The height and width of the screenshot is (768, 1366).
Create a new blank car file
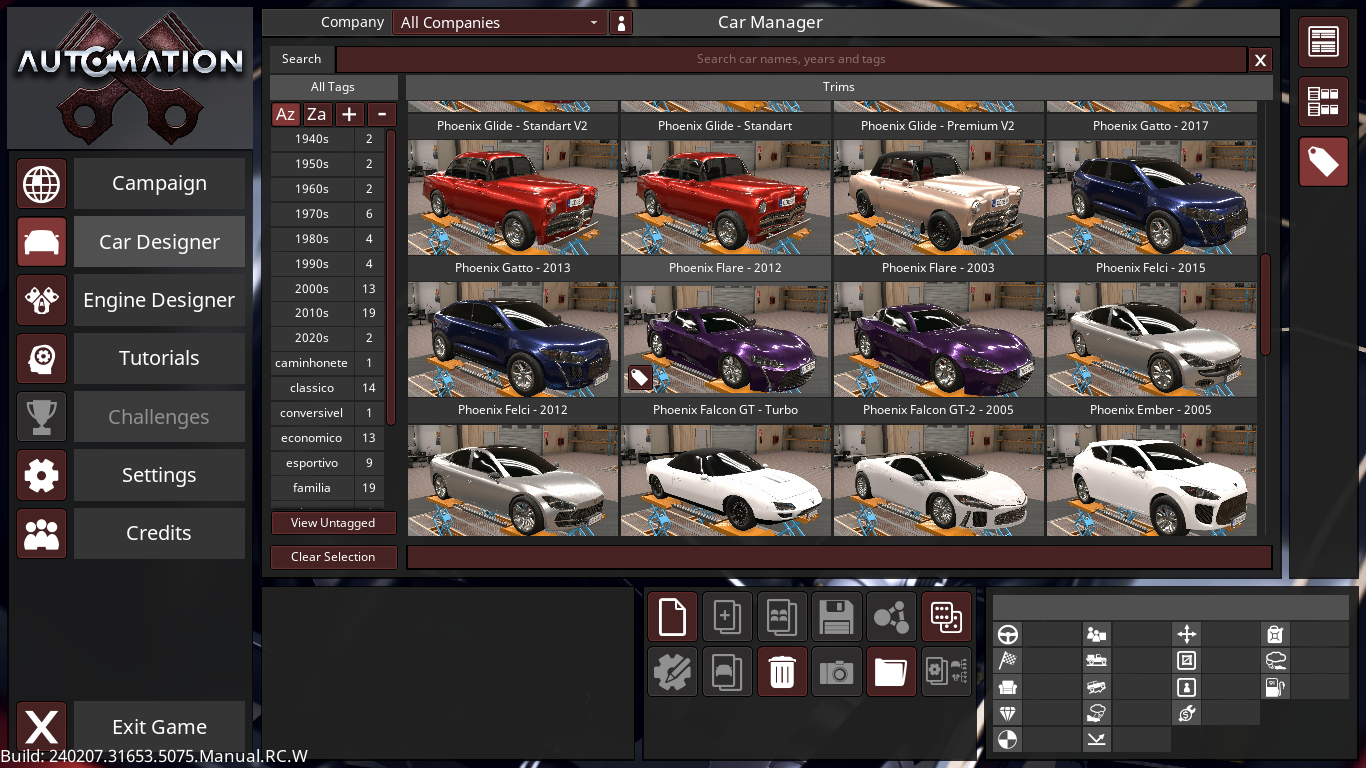pyautogui.click(x=672, y=617)
